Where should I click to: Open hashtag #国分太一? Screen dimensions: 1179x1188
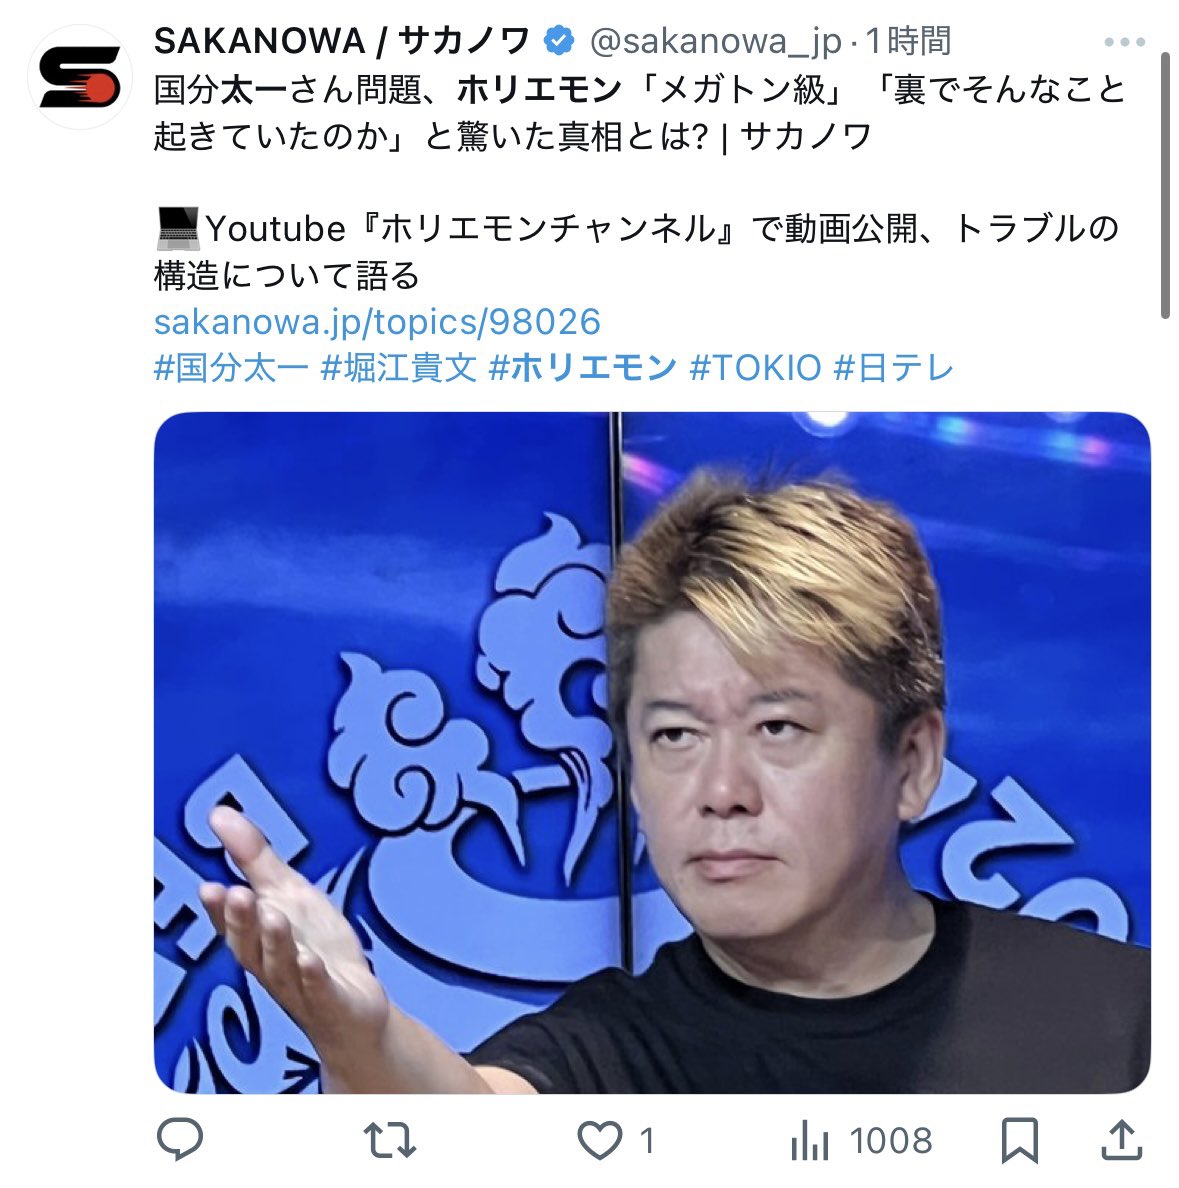(x=231, y=368)
